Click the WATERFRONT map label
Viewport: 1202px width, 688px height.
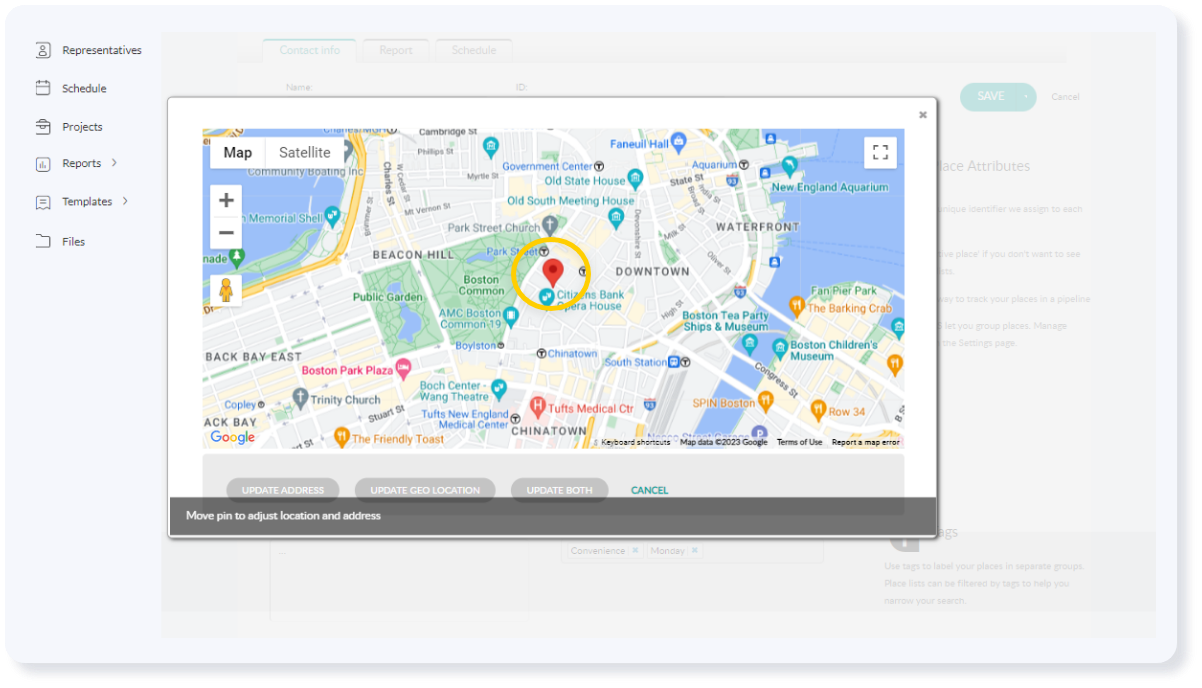pos(758,227)
